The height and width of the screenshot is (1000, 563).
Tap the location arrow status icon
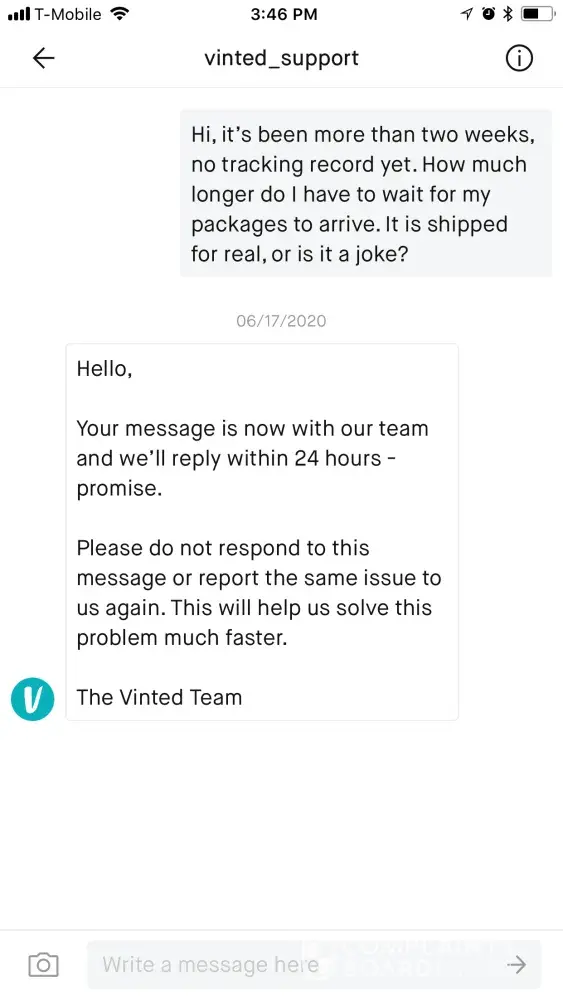coord(467,14)
